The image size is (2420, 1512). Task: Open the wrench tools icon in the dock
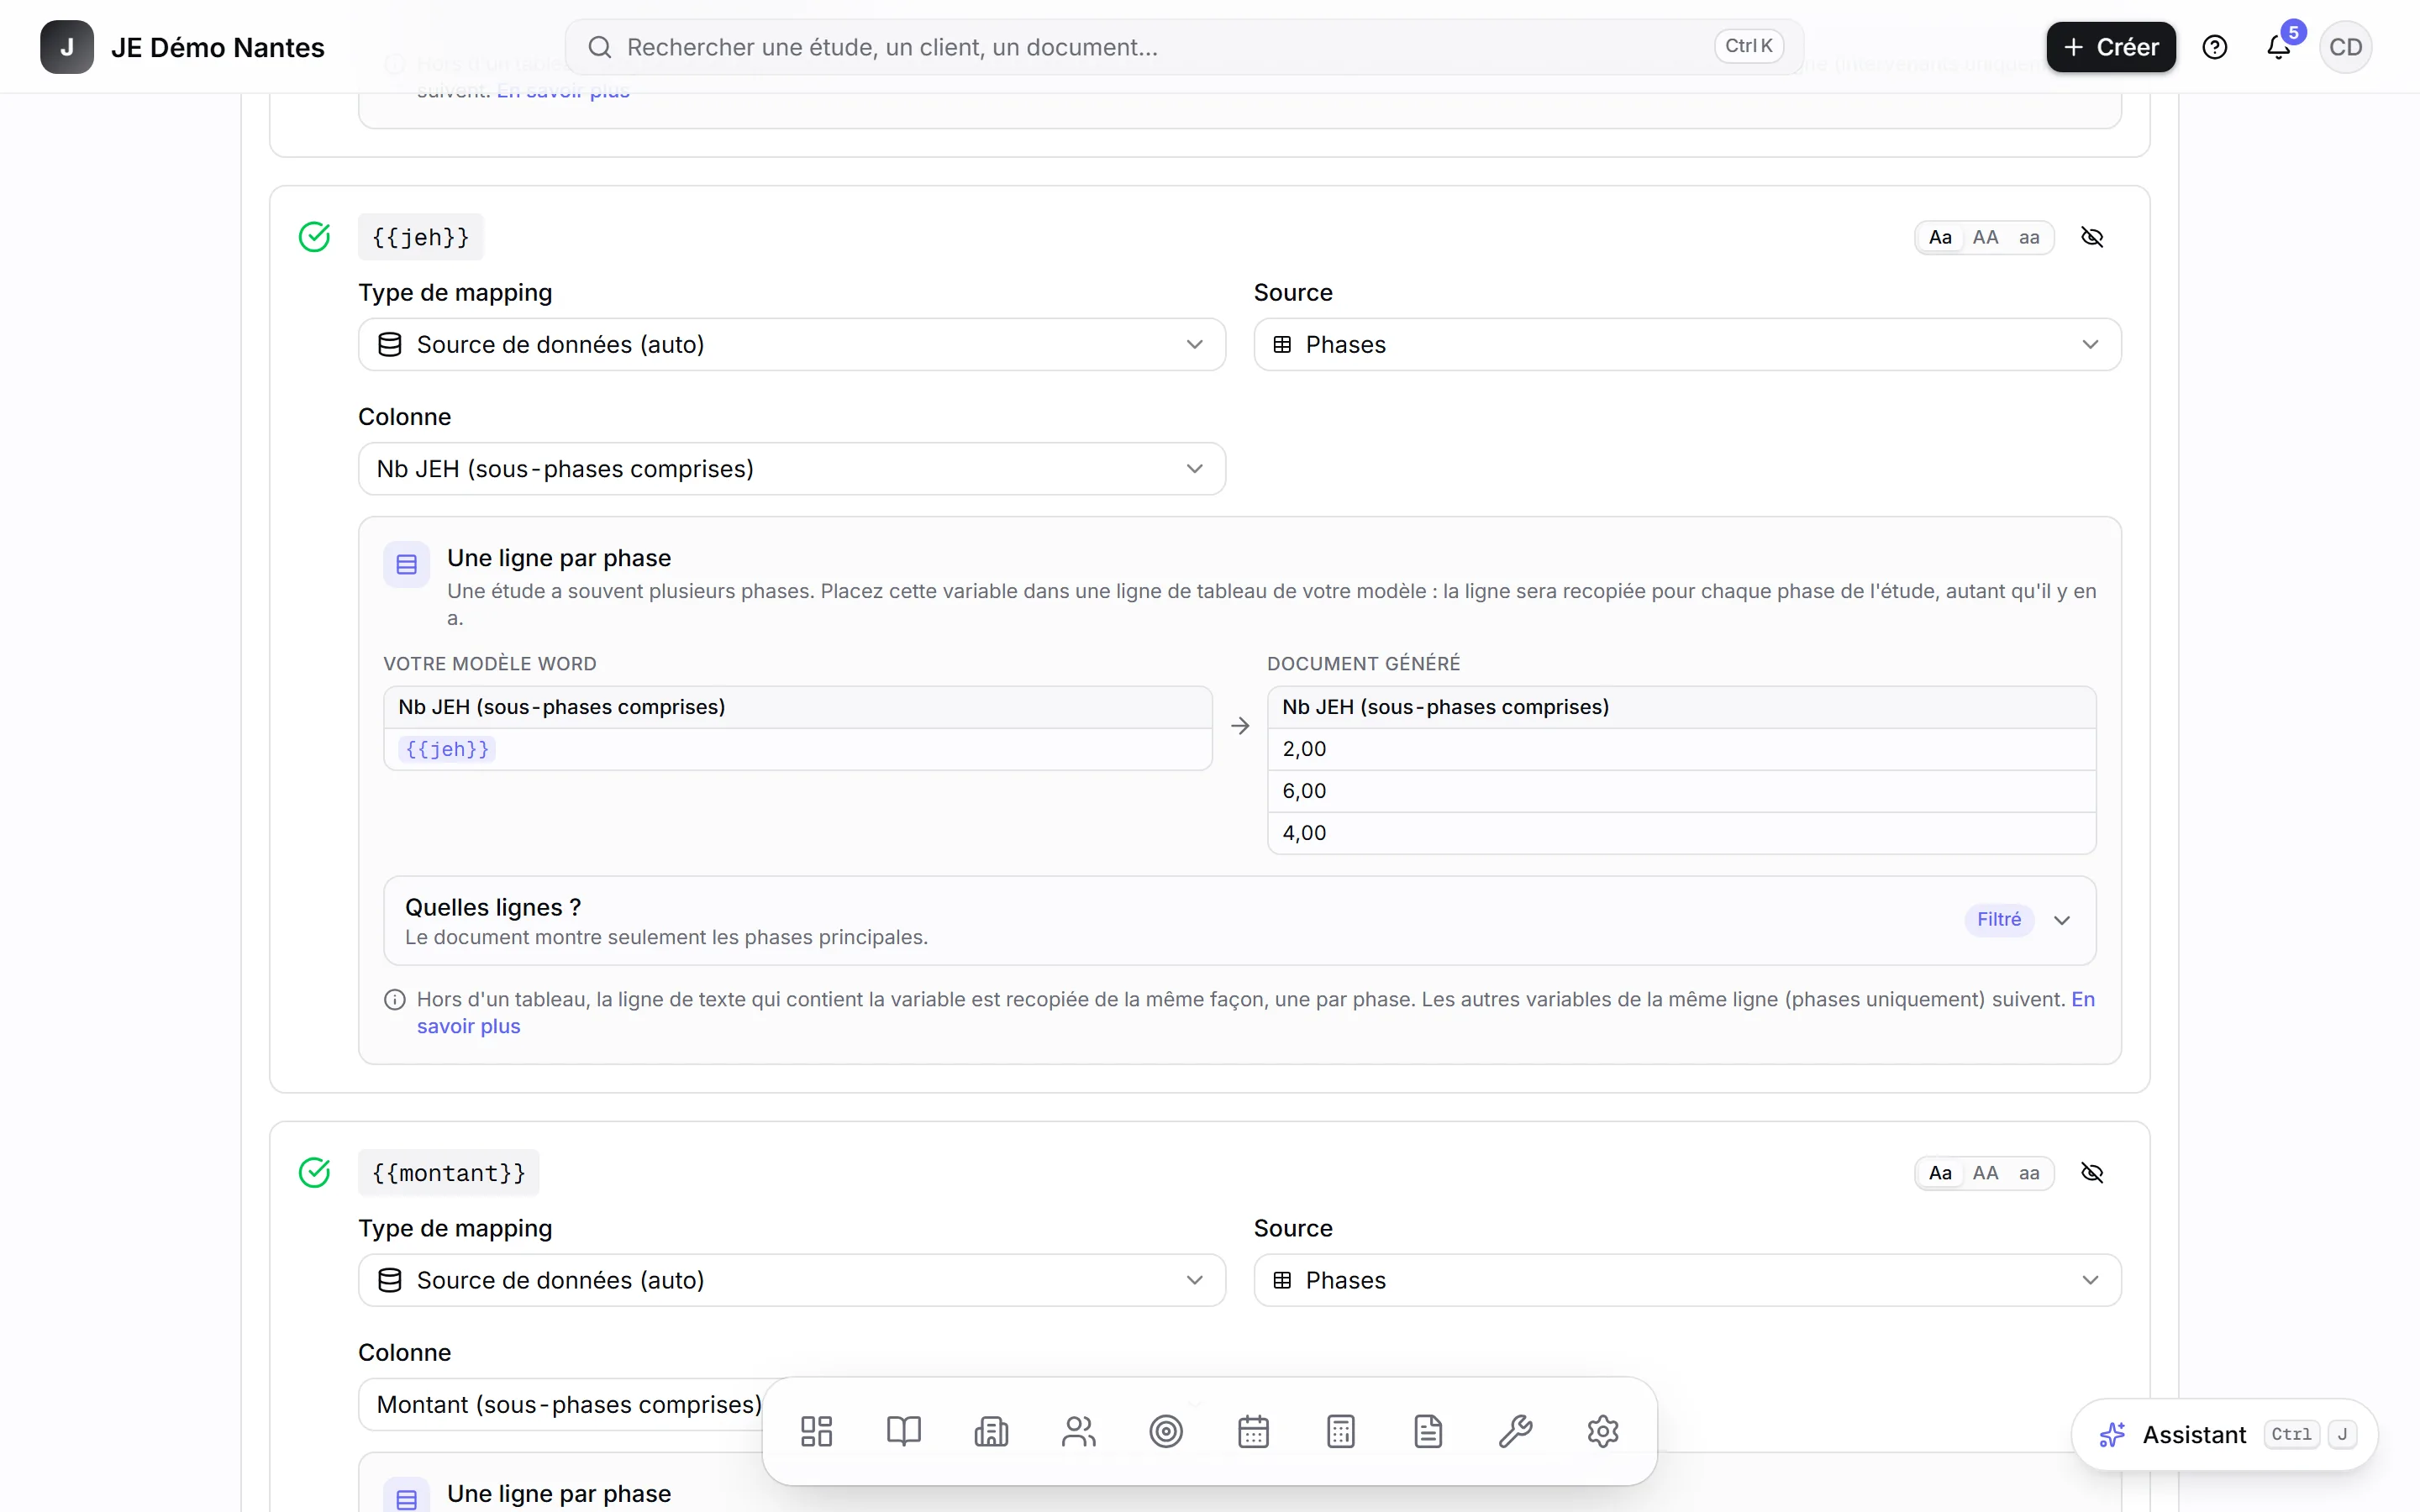(1516, 1431)
